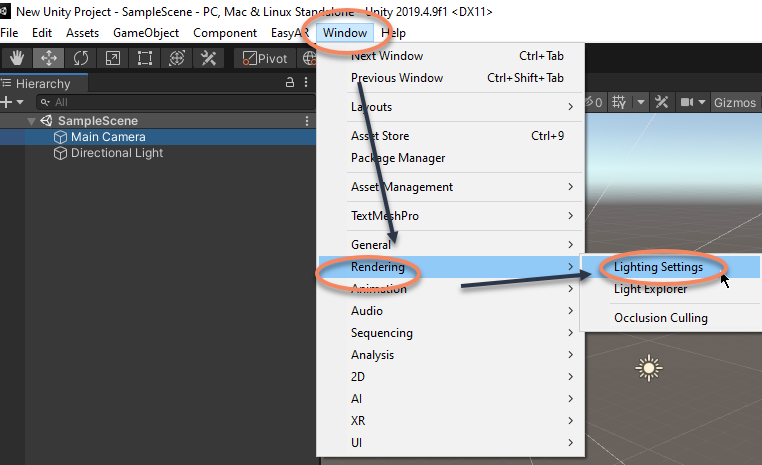Screen dimensions: 762x465
Task: Open the GameObject menu
Action: [x=146, y=33]
